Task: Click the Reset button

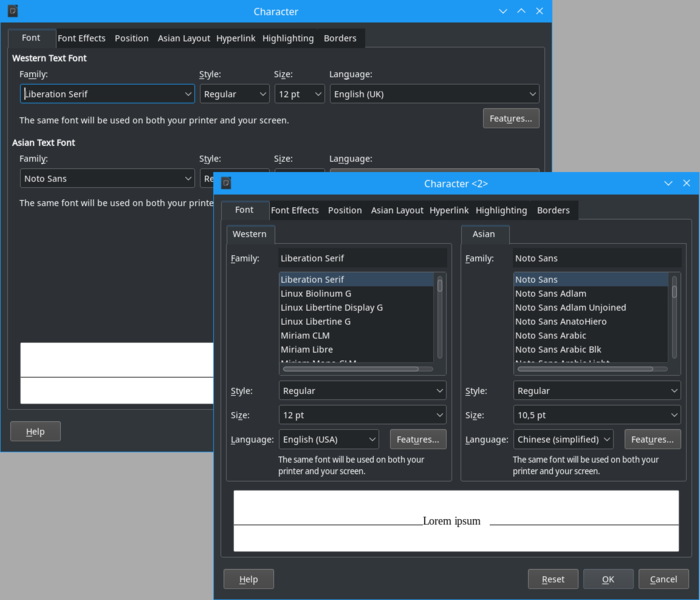Action: [x=553, y=579]
